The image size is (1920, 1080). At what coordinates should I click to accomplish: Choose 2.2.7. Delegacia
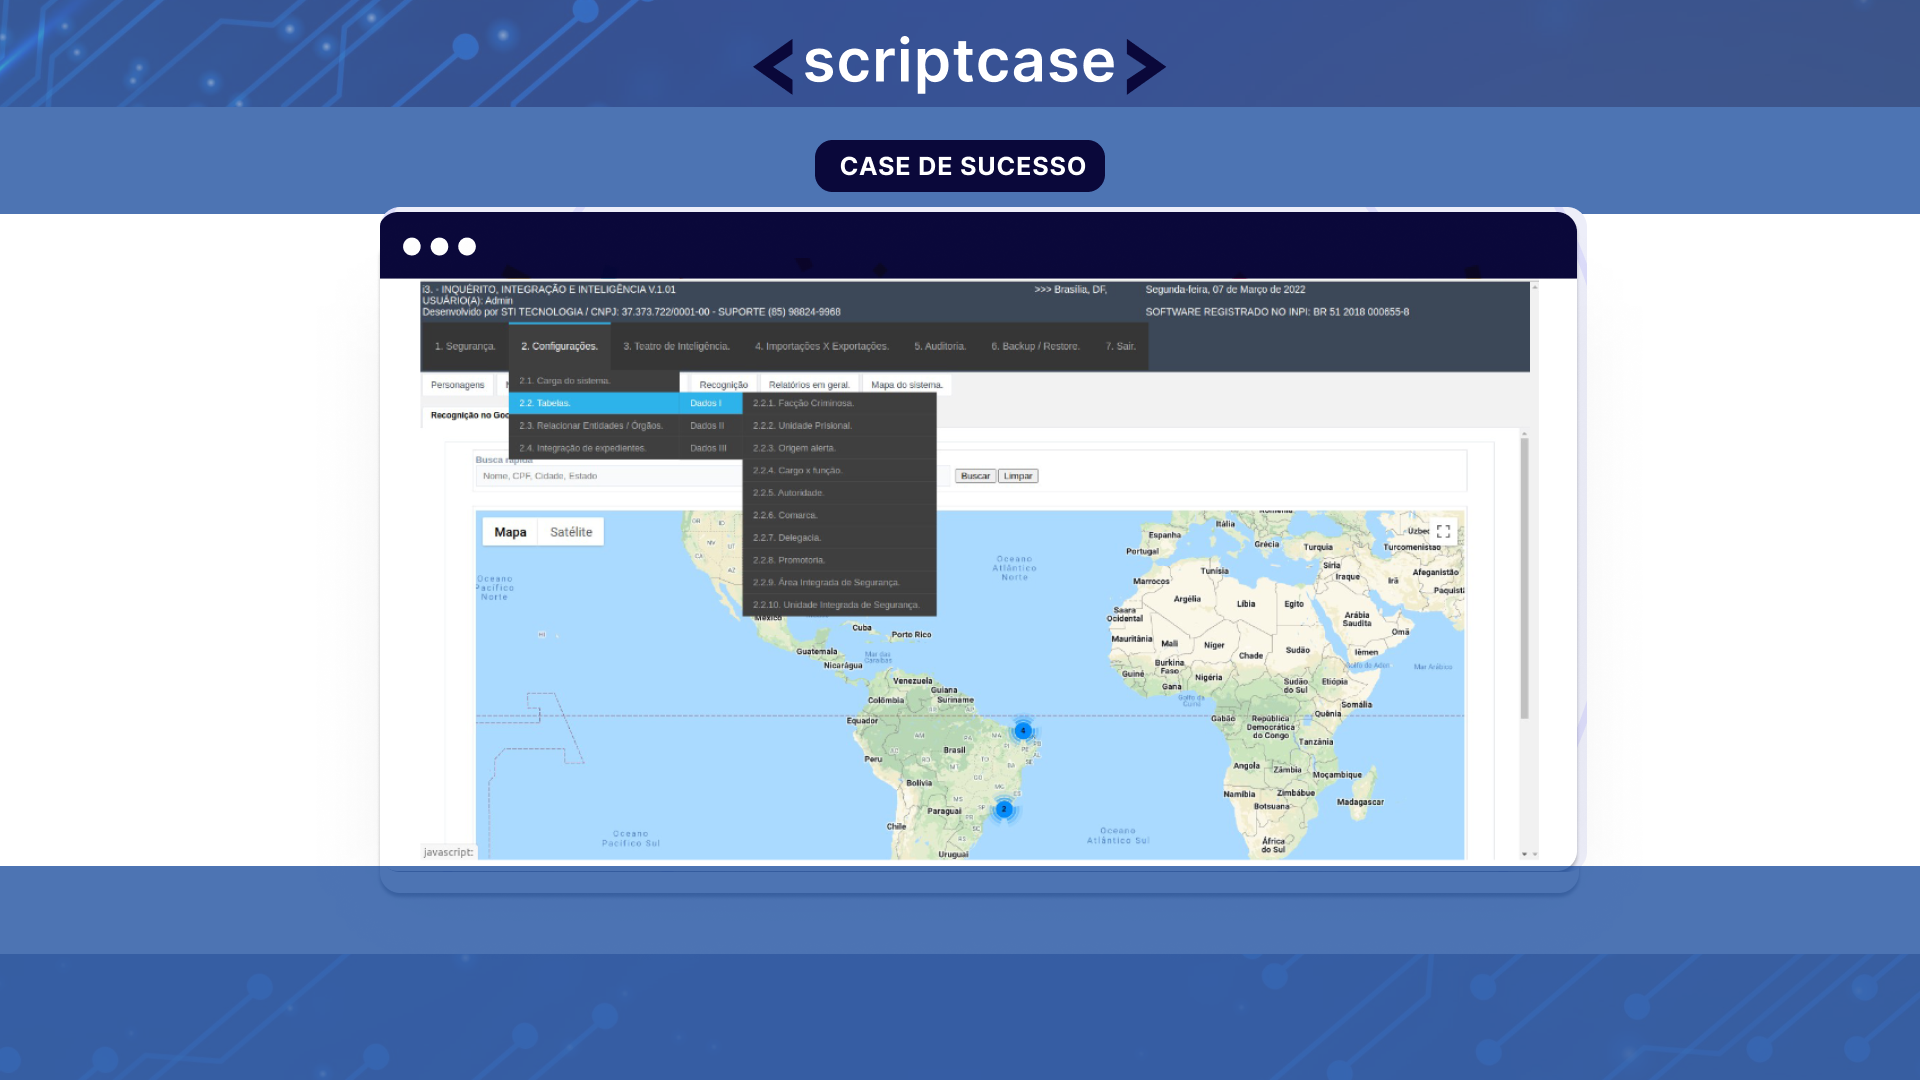(x=839, y=538)
